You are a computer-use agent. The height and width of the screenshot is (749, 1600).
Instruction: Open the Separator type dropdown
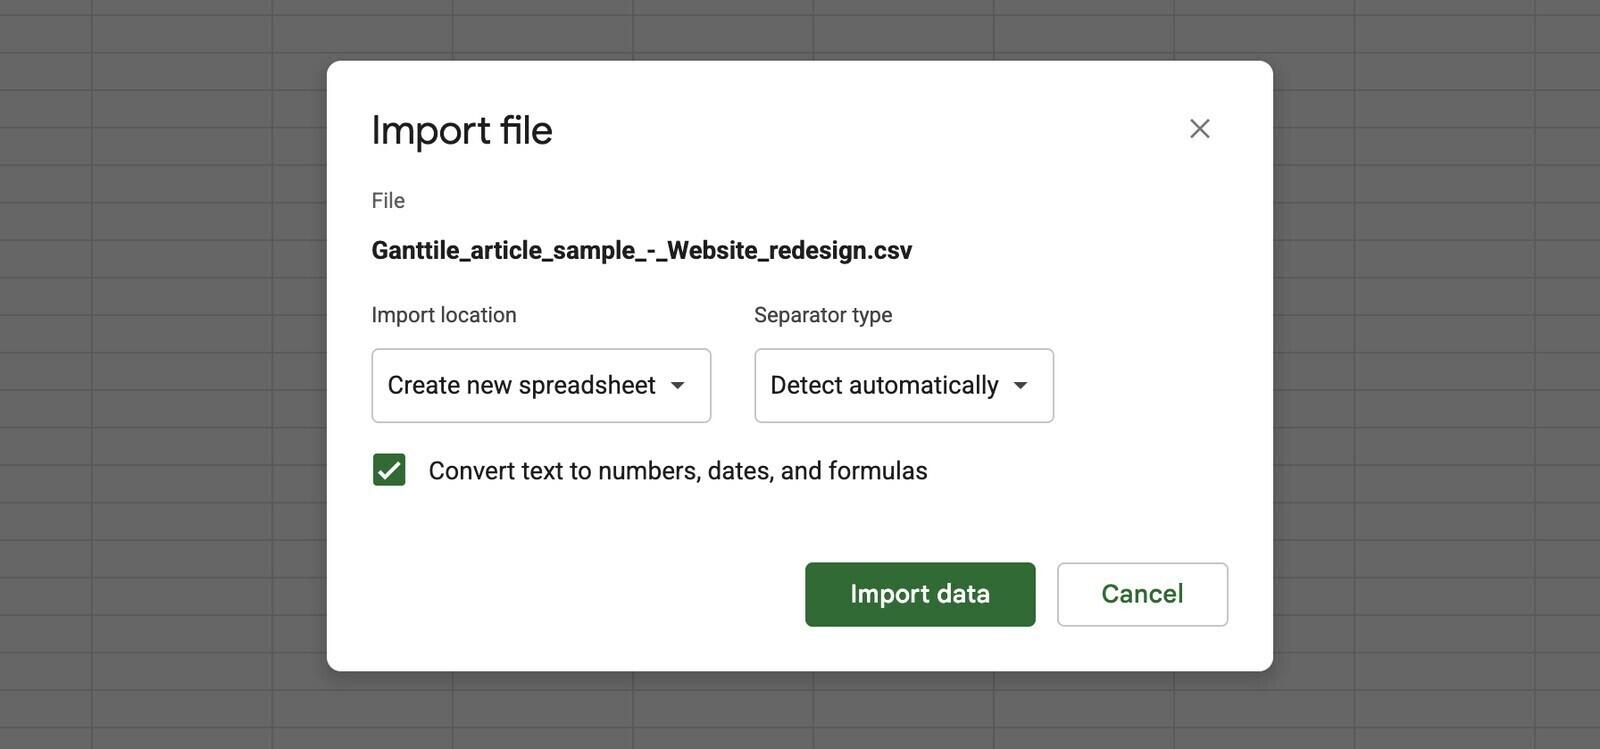tap(904, 386)
